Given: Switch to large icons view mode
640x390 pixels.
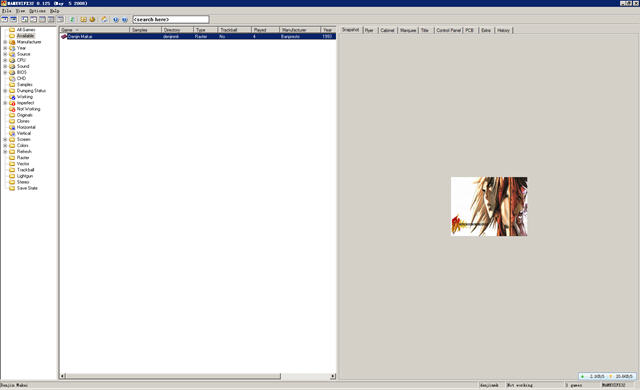Looking at the screenshot, I should point(24,19).
